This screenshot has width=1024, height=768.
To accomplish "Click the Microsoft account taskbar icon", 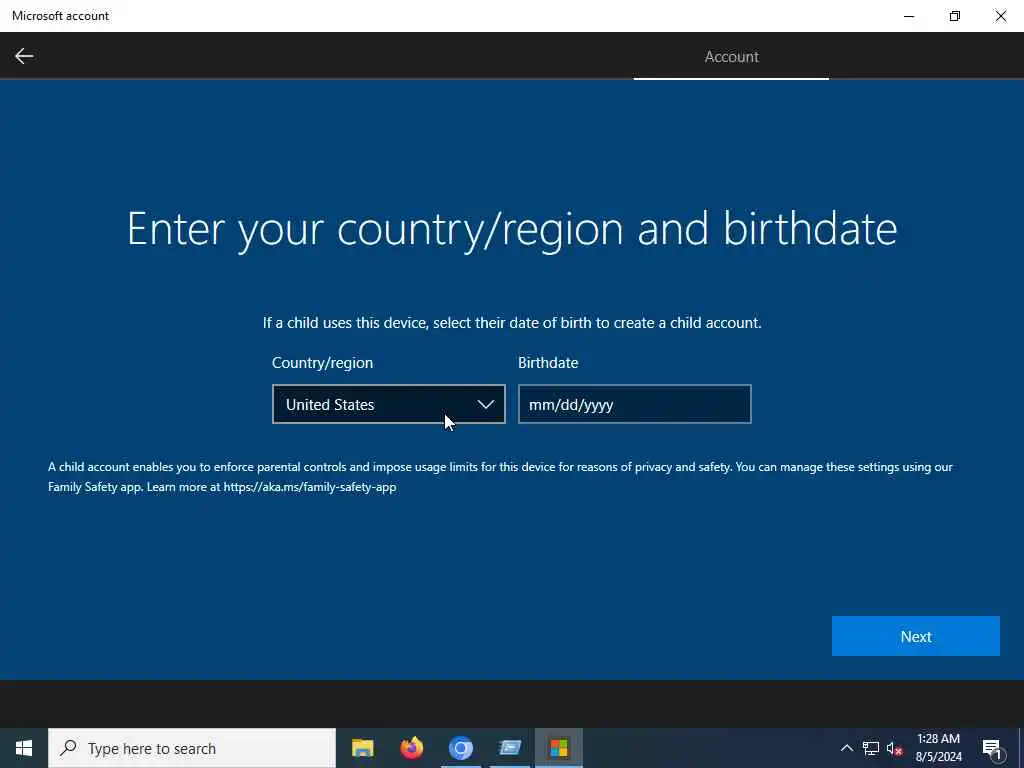I will pos(558,748).
